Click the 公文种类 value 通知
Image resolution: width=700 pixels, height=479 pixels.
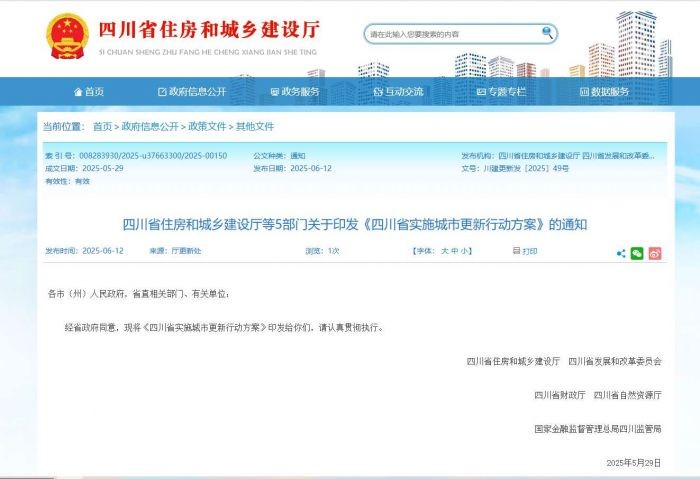pos(298,155)
